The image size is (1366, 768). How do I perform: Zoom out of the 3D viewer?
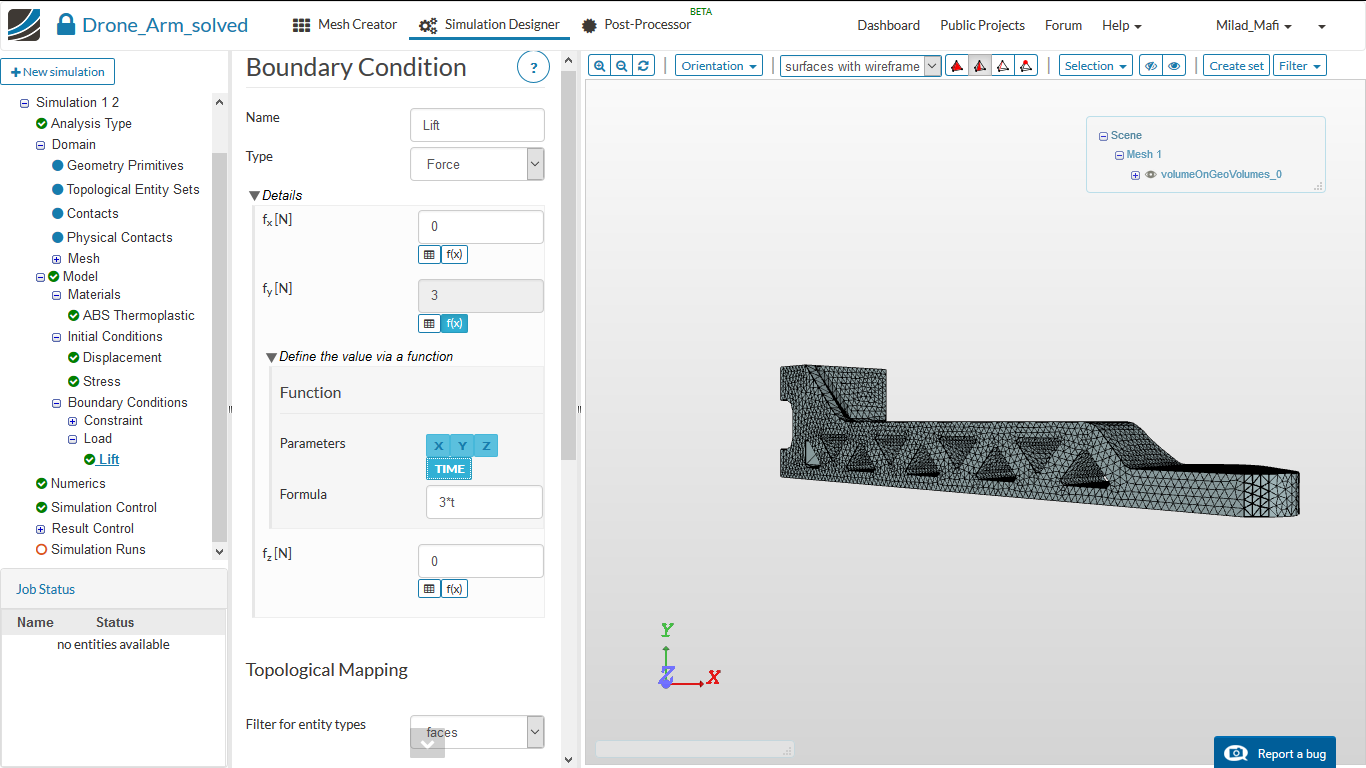622,66
